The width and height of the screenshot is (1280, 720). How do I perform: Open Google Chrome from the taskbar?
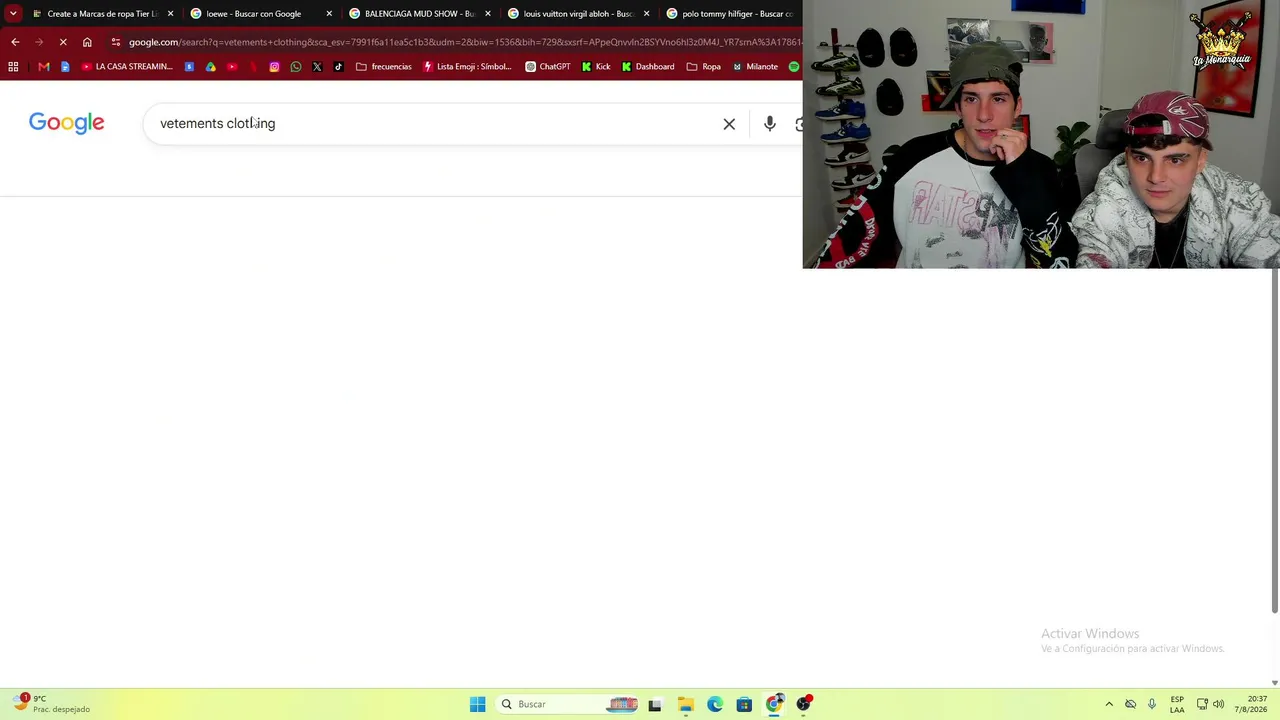click(x=774, y=705)
